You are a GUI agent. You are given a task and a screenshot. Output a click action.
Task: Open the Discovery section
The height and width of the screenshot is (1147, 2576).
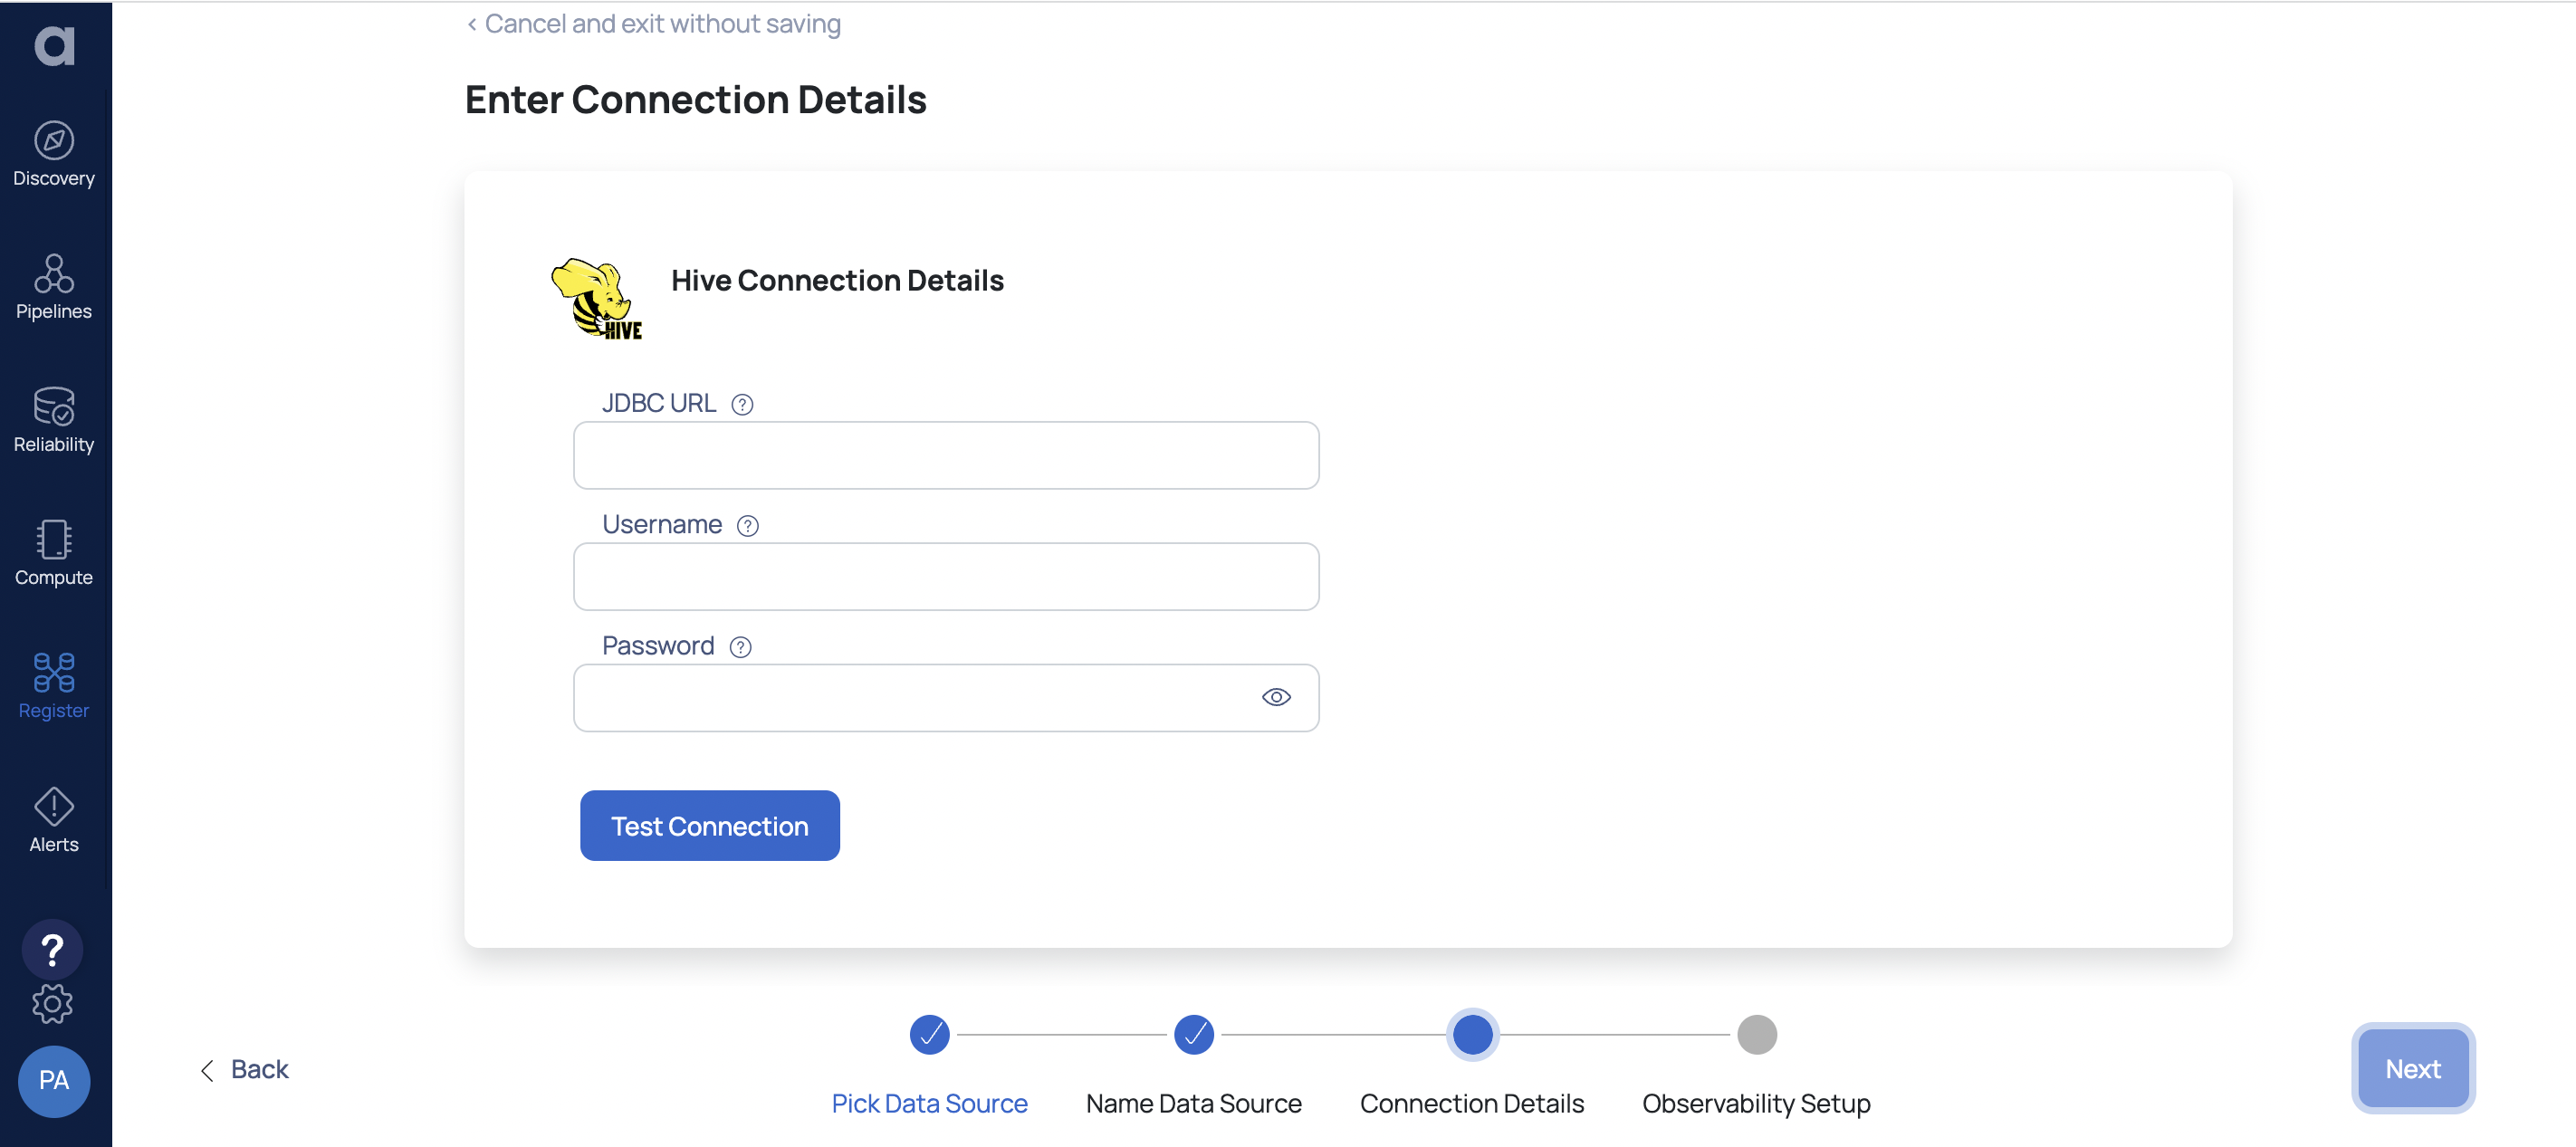point(54,155)
